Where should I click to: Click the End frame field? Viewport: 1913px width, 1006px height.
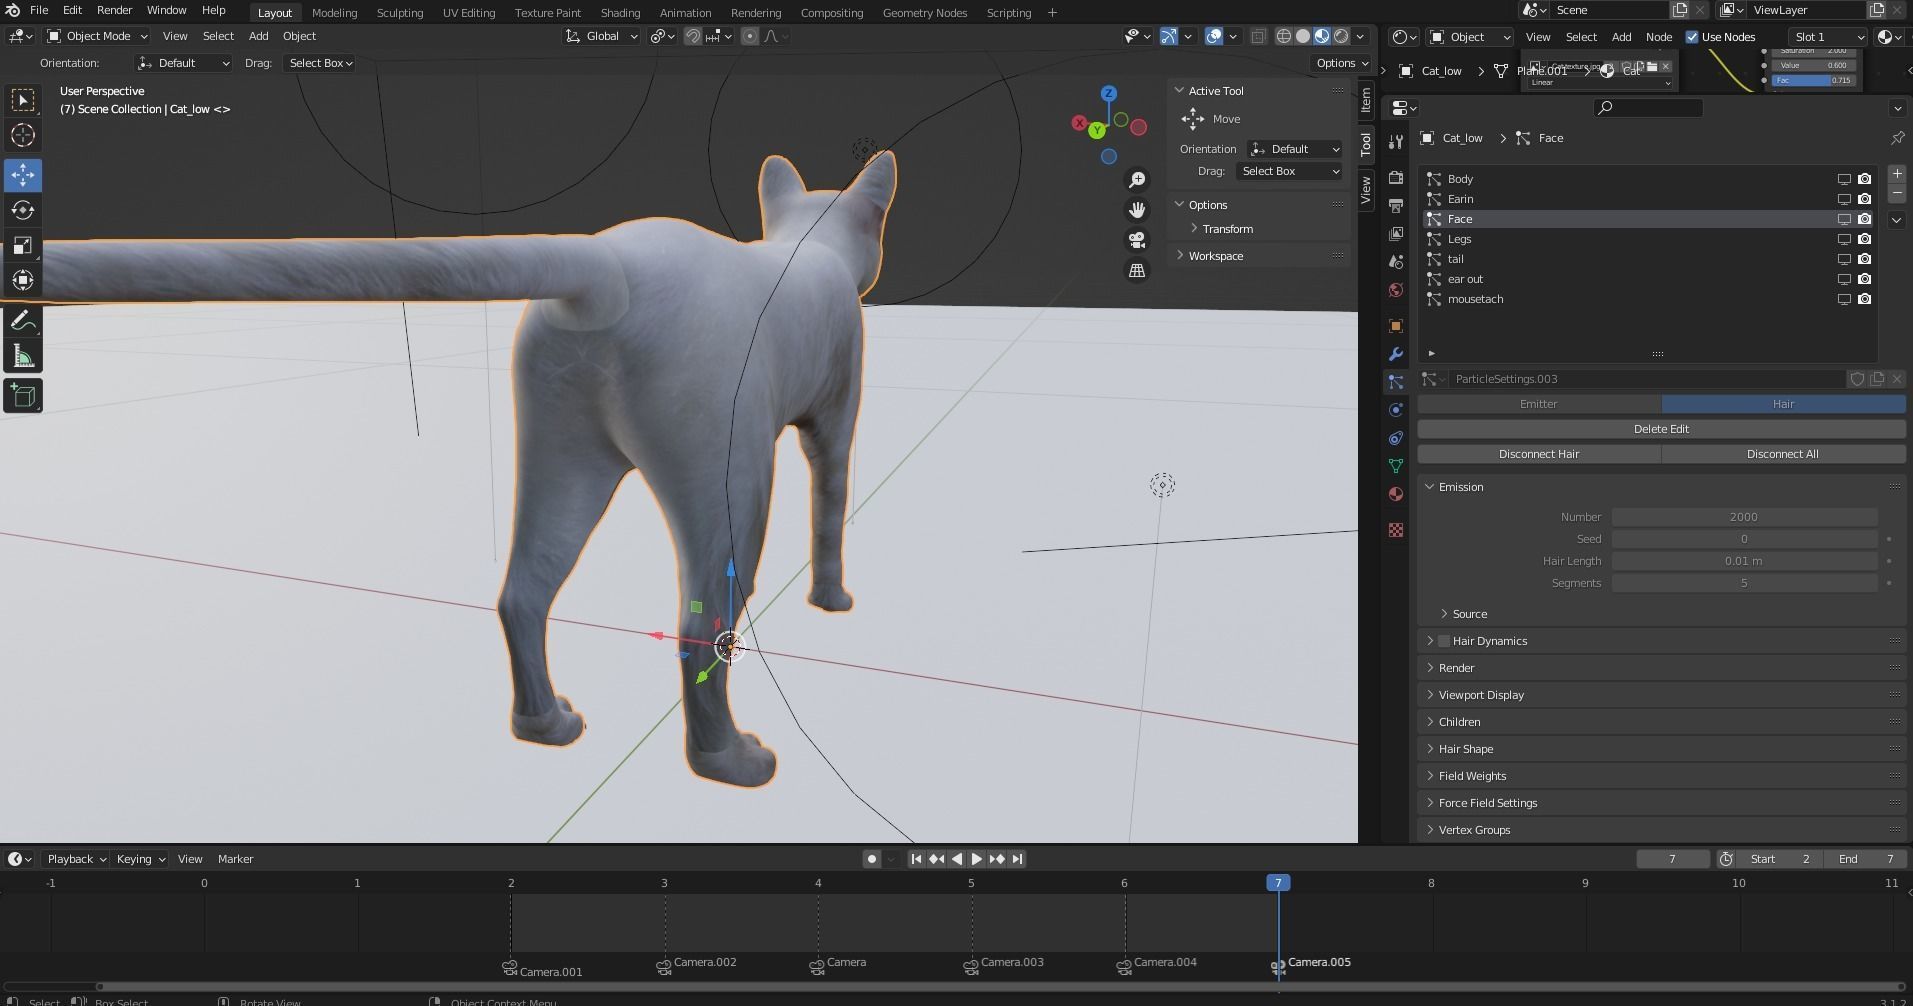point(1866,859)
